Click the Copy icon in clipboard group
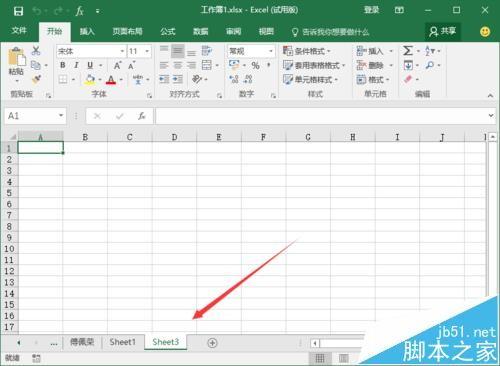 coord(35,65)
